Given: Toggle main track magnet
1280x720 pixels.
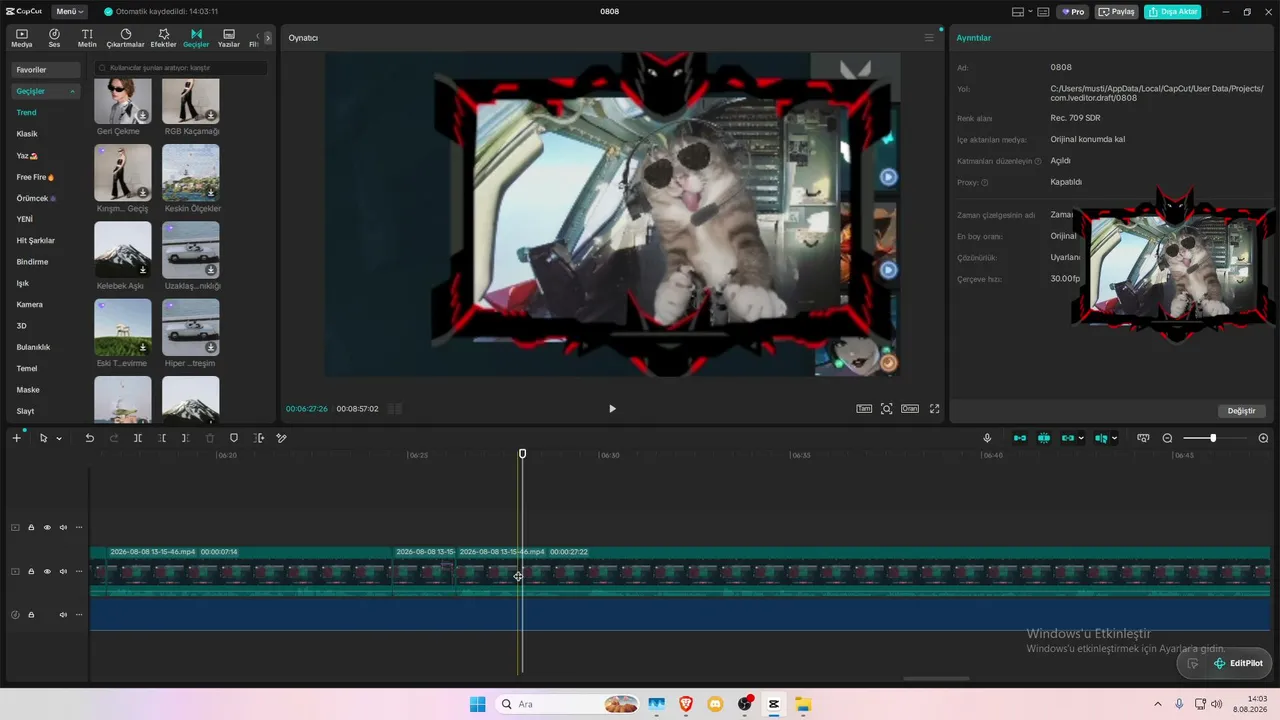Looking at the screenshot, I should click(1020, 438).
